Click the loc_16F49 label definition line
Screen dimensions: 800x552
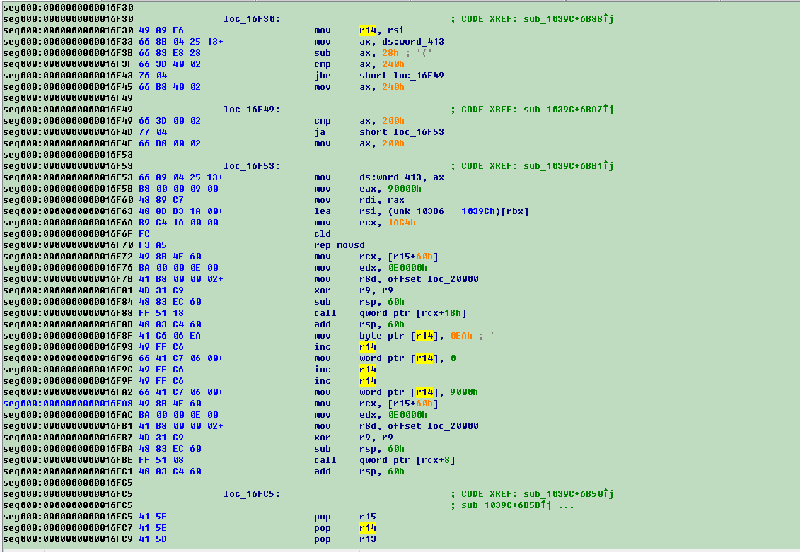[x=252, y=109]
